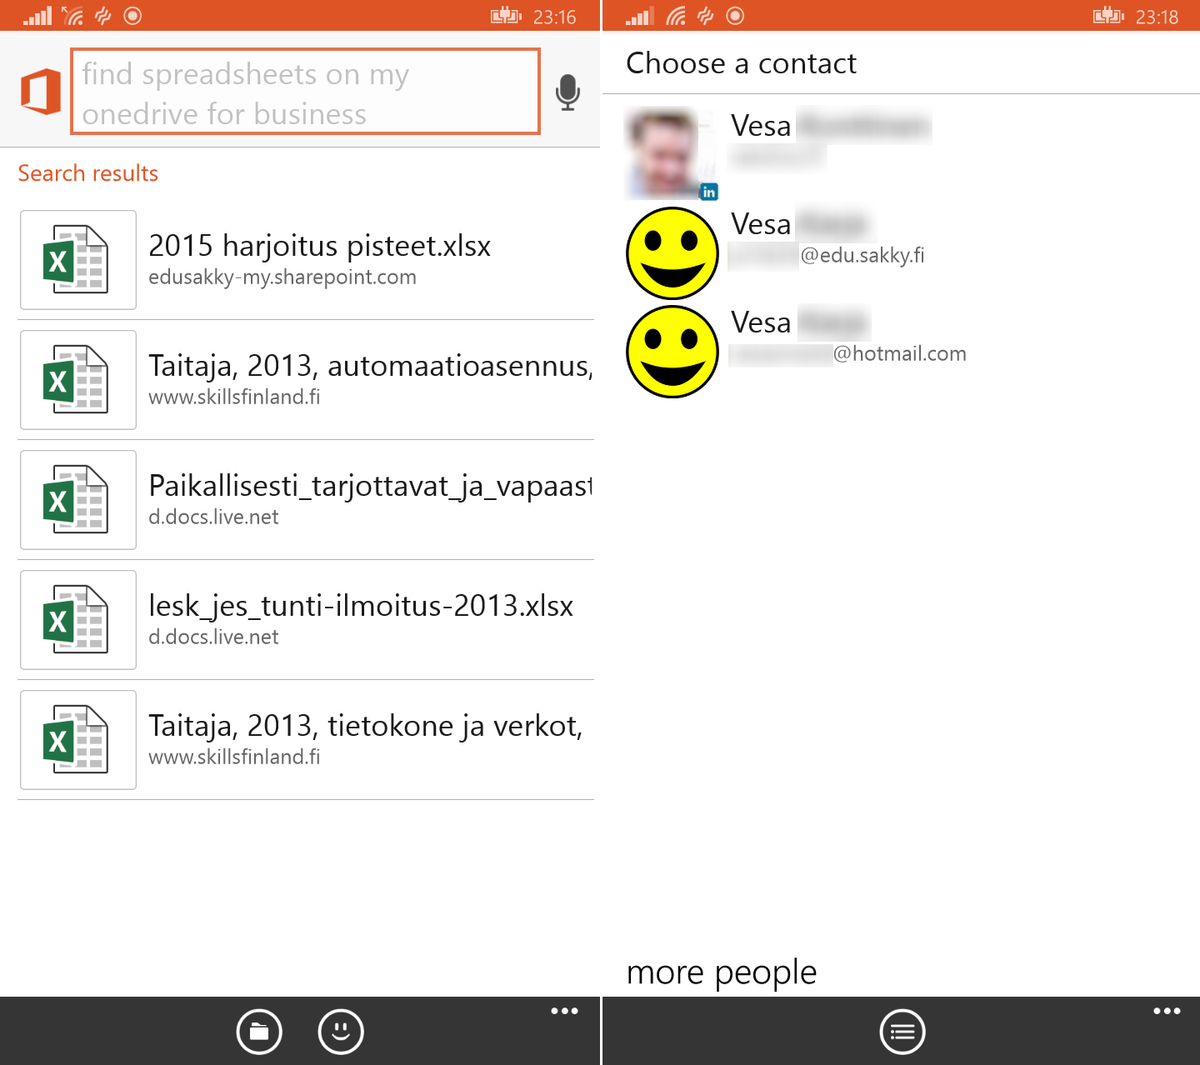The image size is (1200, 1065).
Task: Tap the Choose a contact header
Action: click(741, 63)
